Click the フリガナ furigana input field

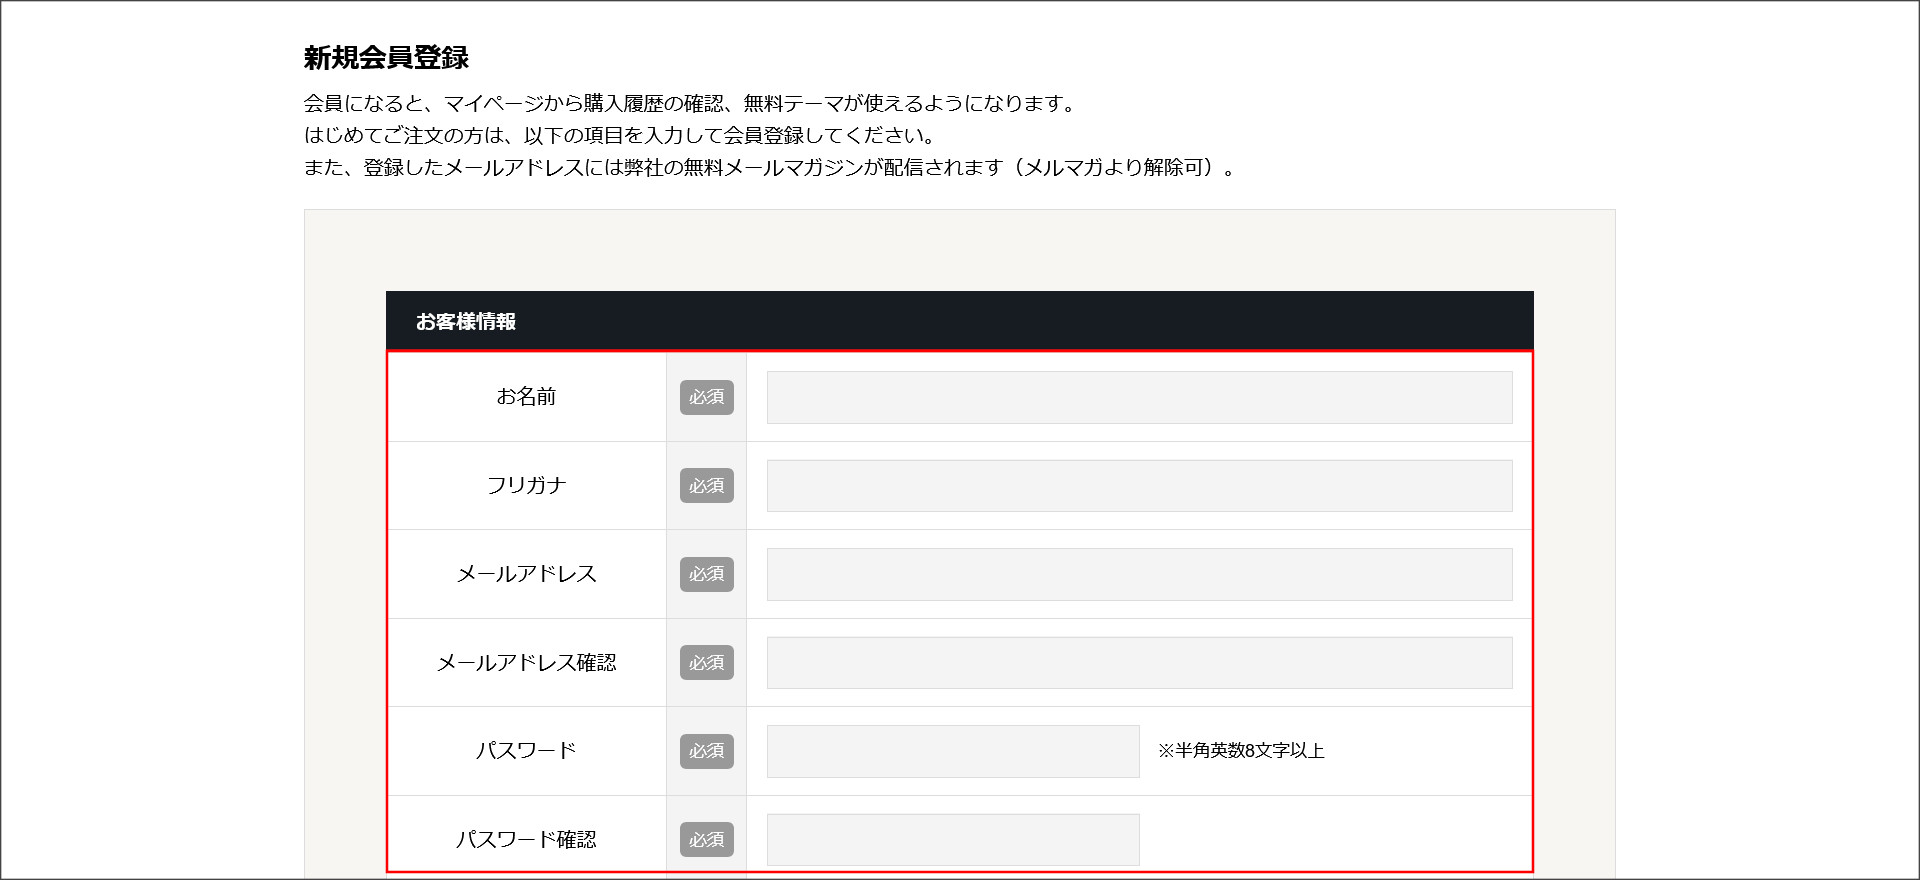pyautogui.click(x=1138, y=486)
